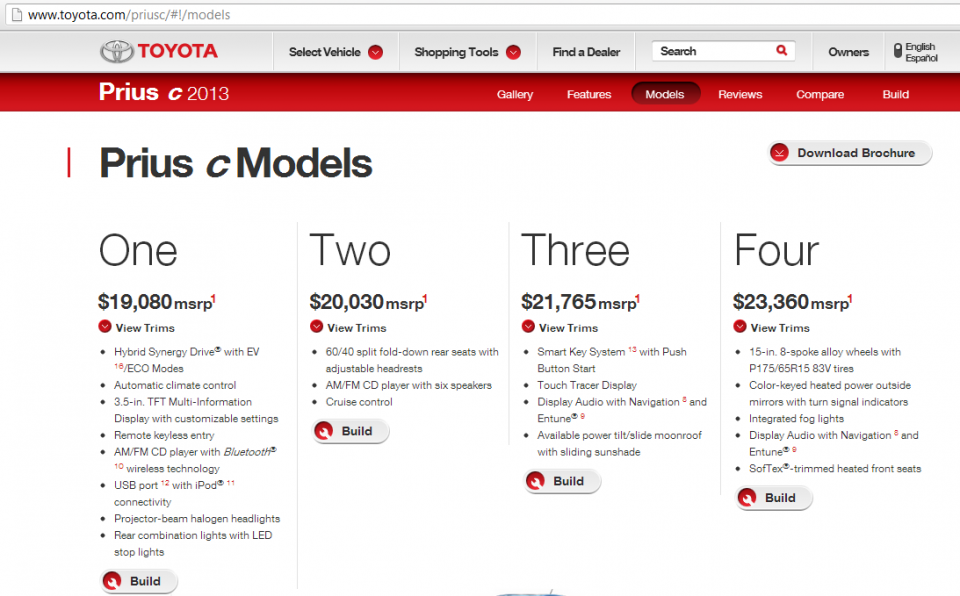The width and height of the screenshot is (960, 596).
Task: Click the Download Brochure arrow icon
Action: click(x=779, y=153)
